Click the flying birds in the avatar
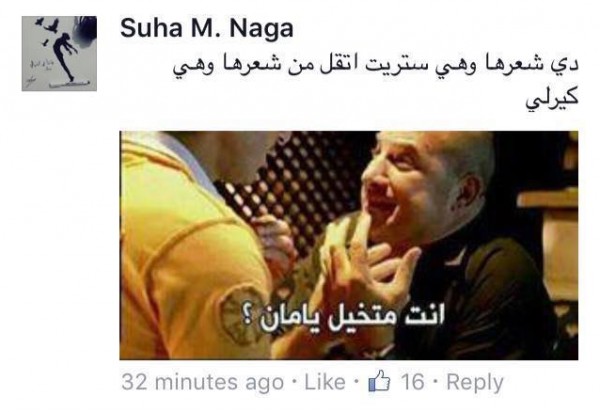Image resolution: width=600 pixels, height=412 pixels. [x=48, y=29]
